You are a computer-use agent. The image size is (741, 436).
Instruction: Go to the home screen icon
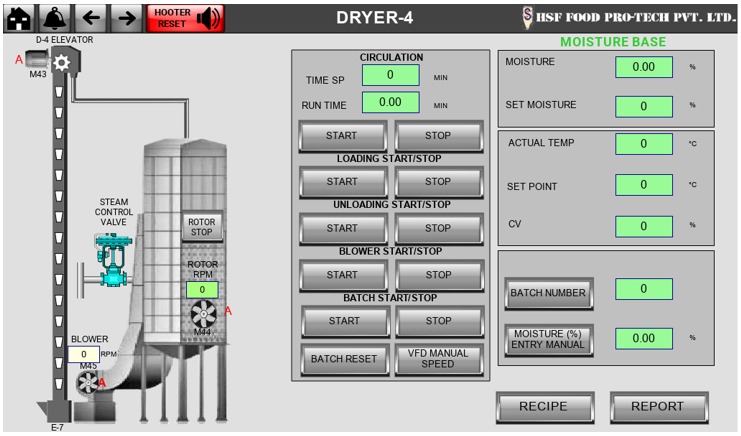(x=19, y=17)
